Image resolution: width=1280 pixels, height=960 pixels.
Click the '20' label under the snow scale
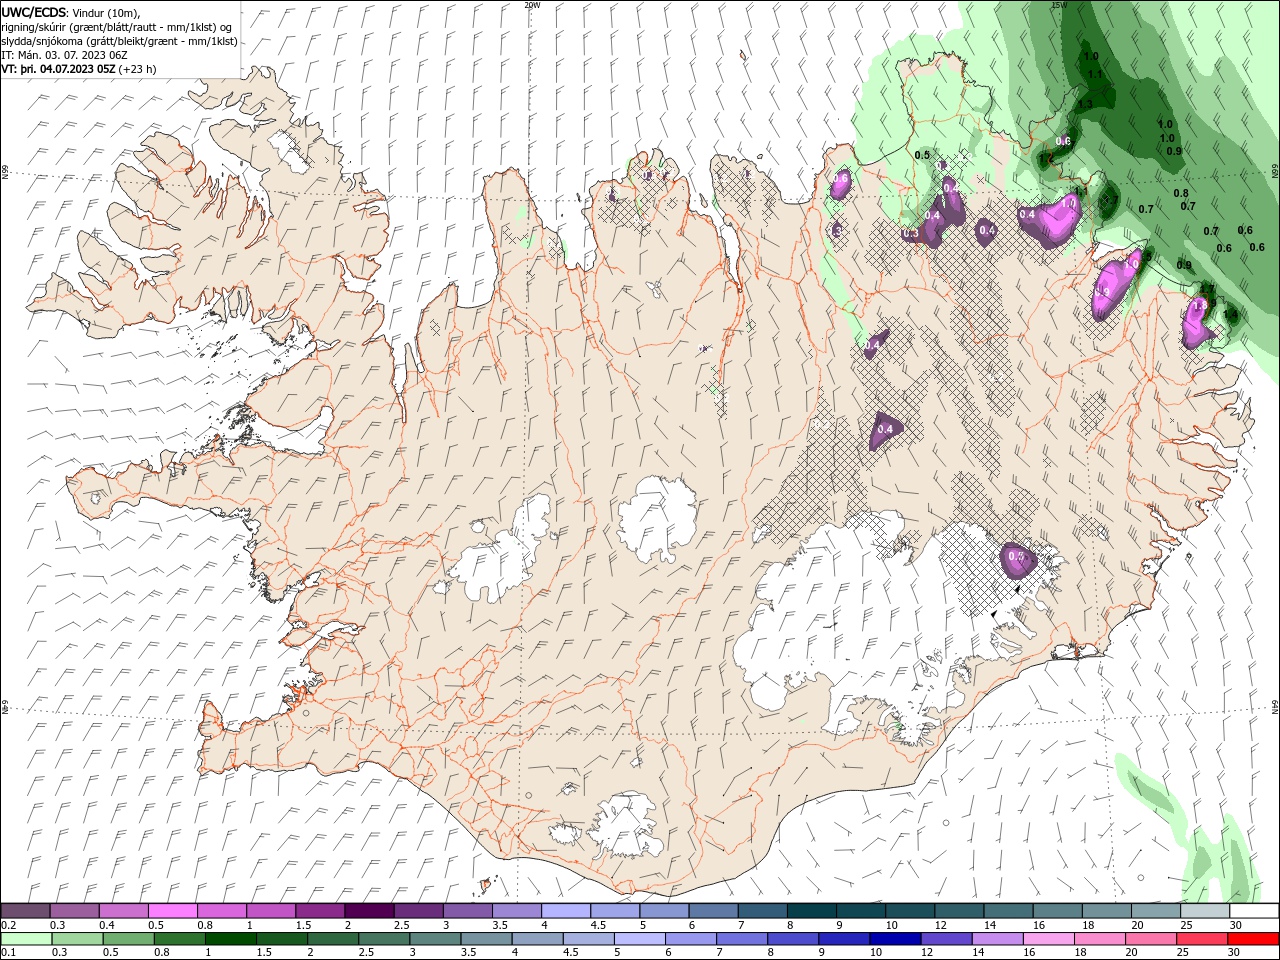[x=1137, y=925]
